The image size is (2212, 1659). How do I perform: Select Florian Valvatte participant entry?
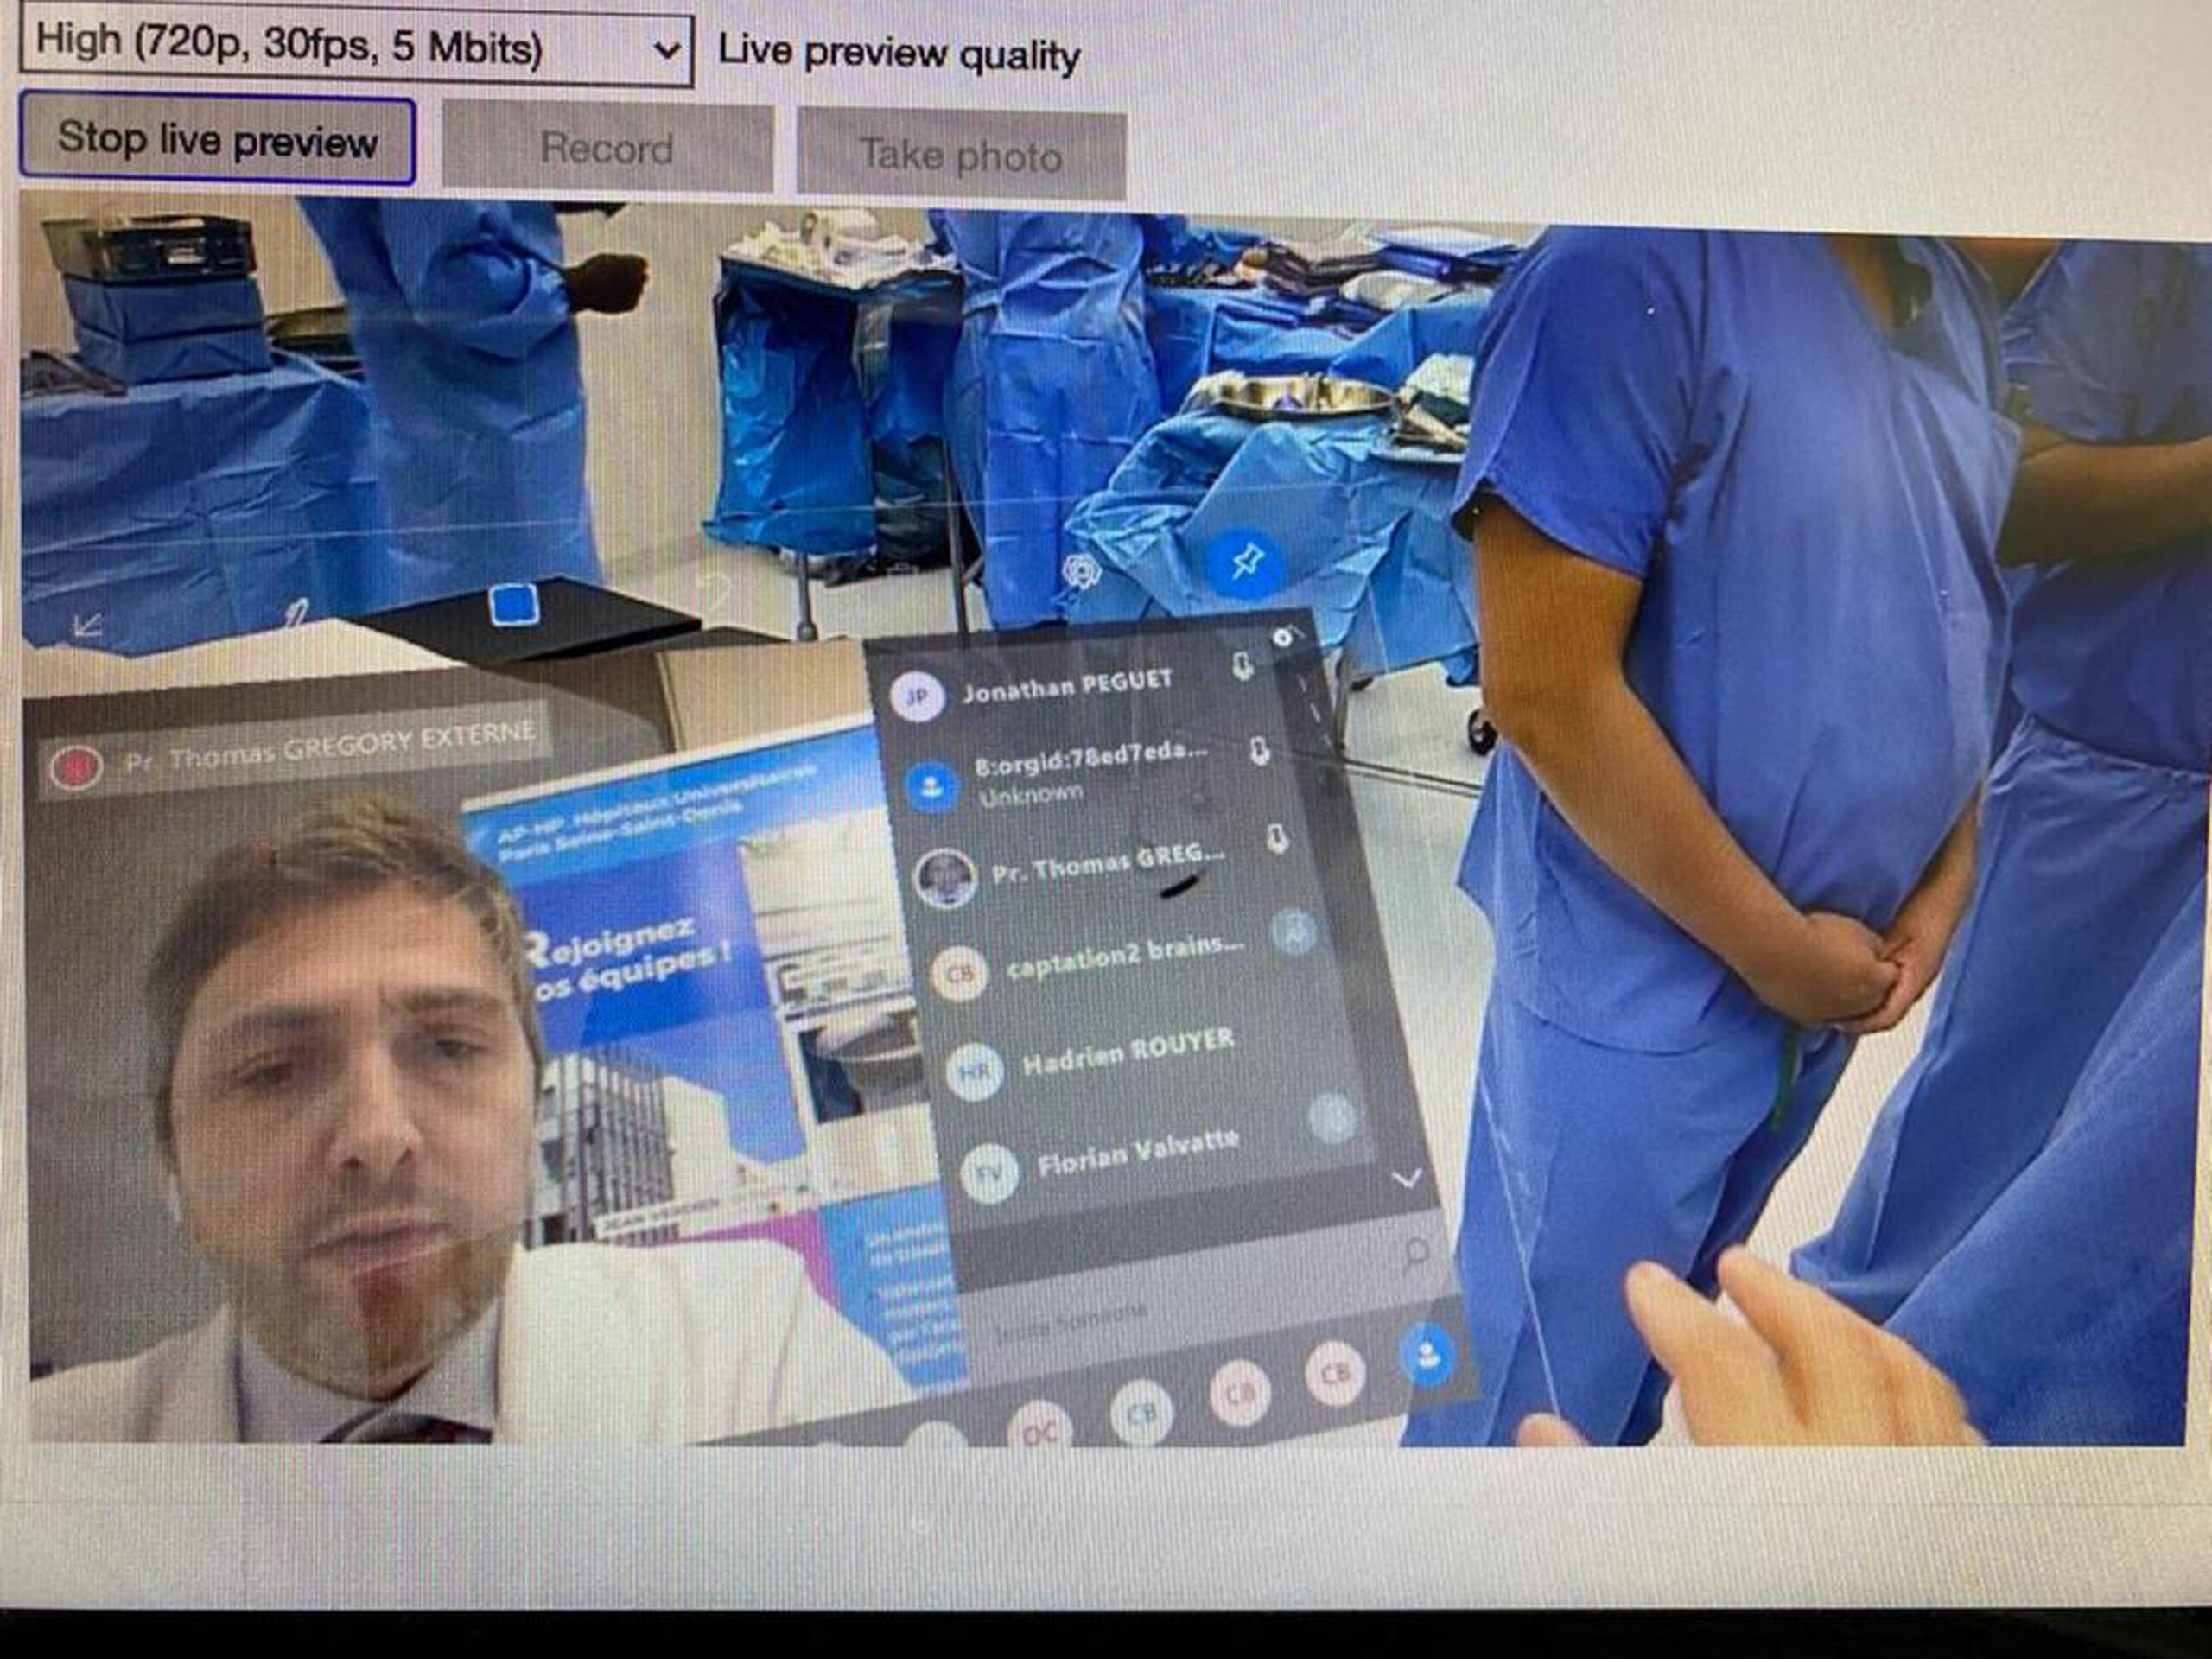(1137, 1156)
